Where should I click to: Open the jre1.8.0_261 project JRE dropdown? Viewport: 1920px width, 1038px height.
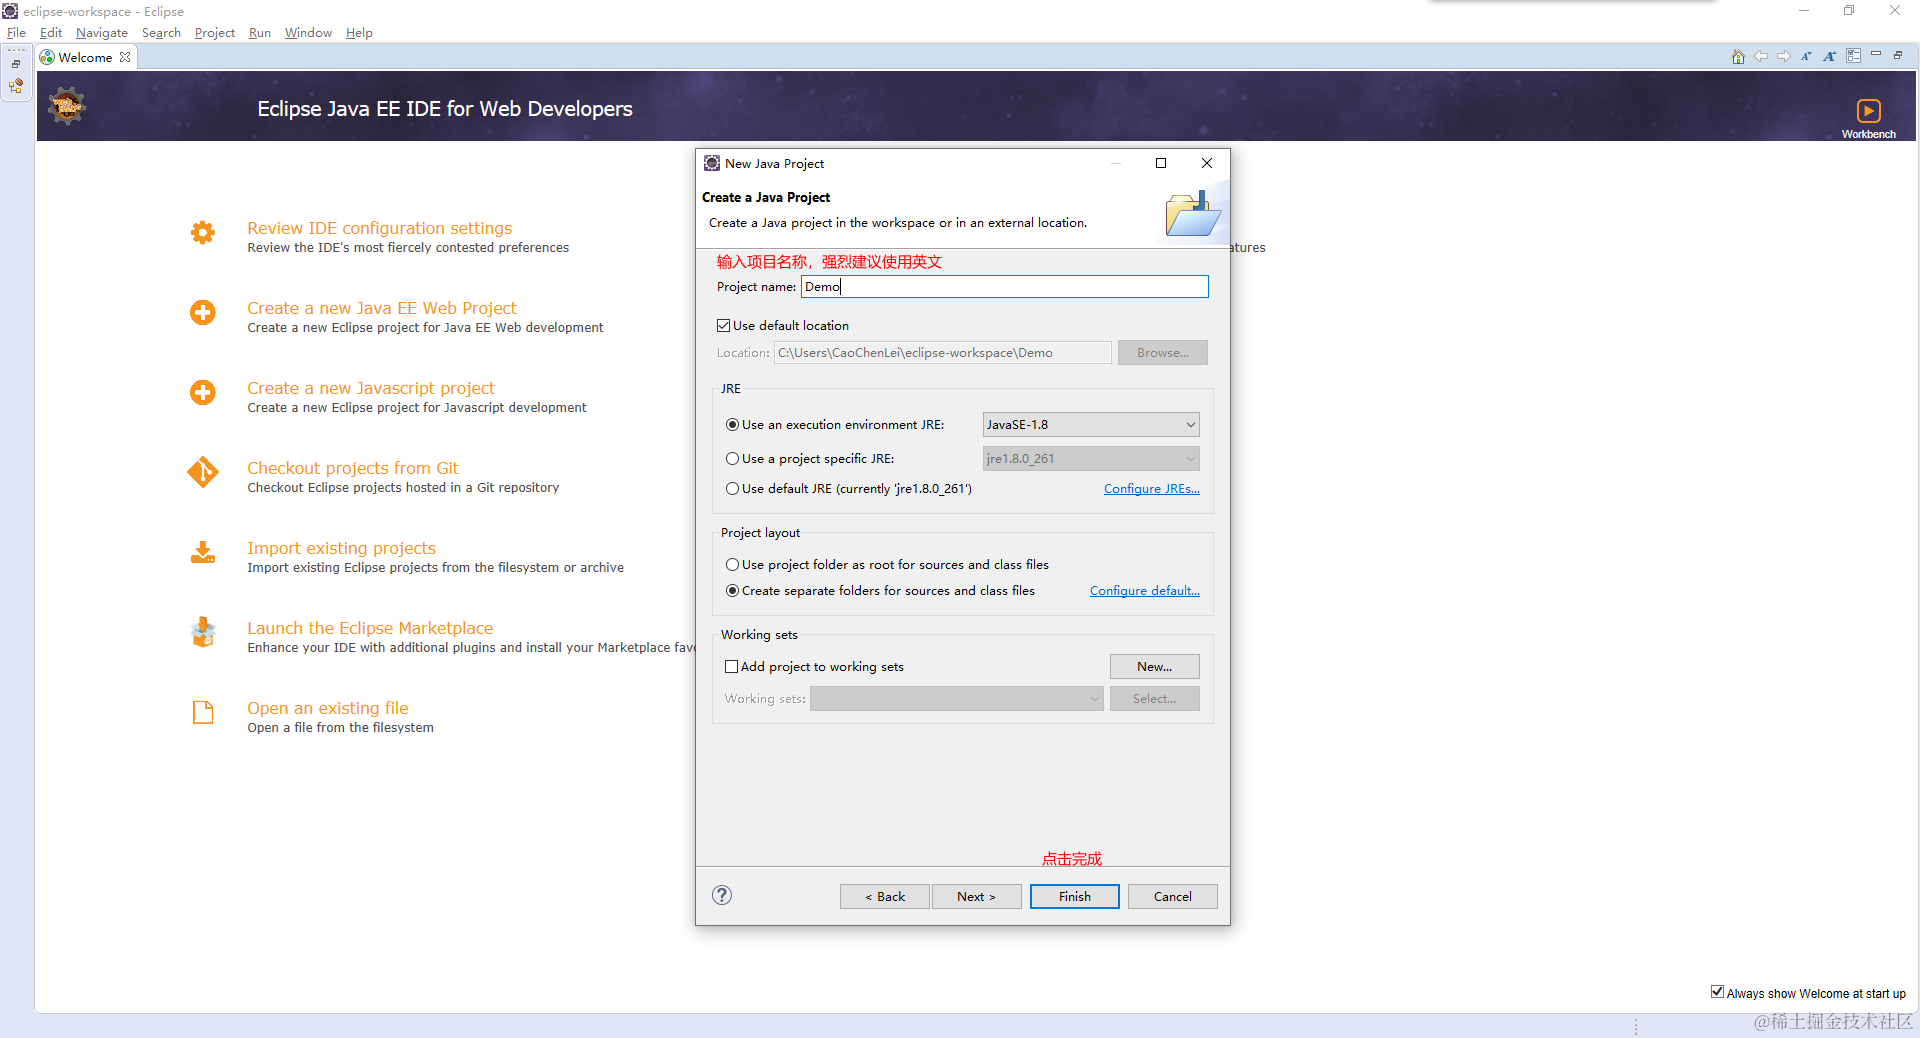tap(1091, 458)
